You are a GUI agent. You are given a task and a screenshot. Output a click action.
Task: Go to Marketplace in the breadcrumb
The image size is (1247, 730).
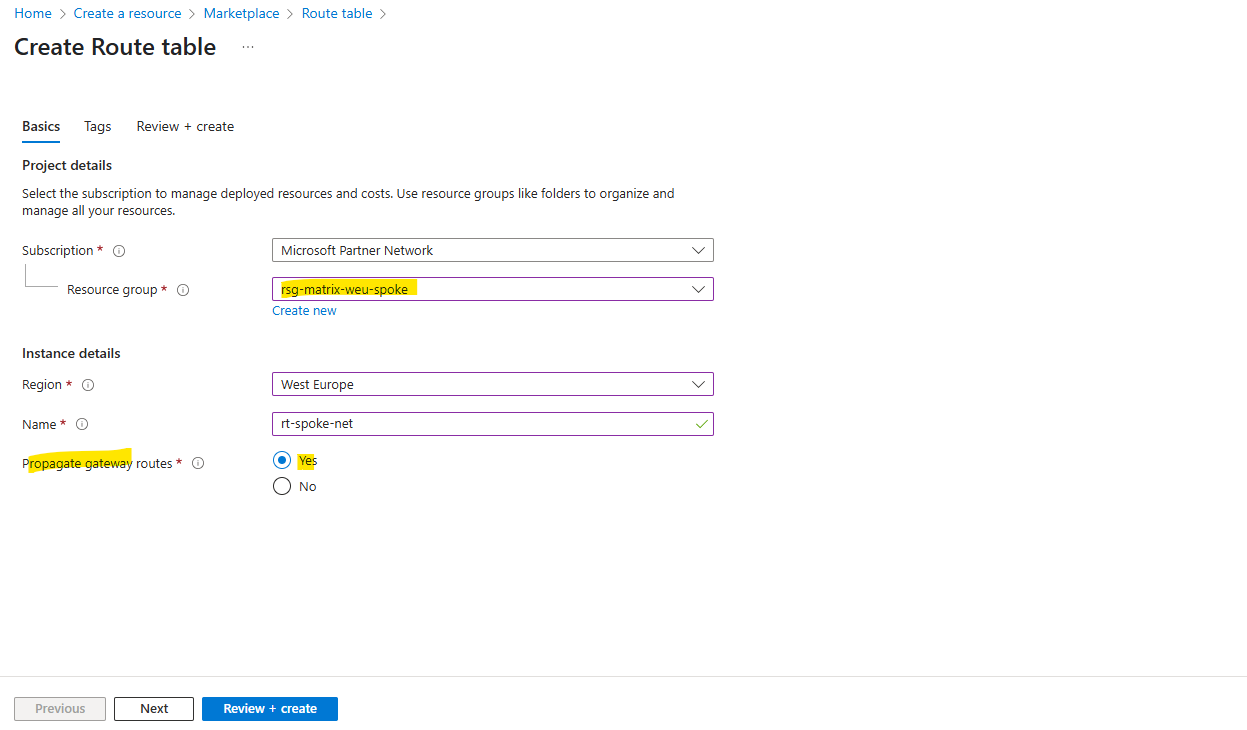[x=242, y=14]
